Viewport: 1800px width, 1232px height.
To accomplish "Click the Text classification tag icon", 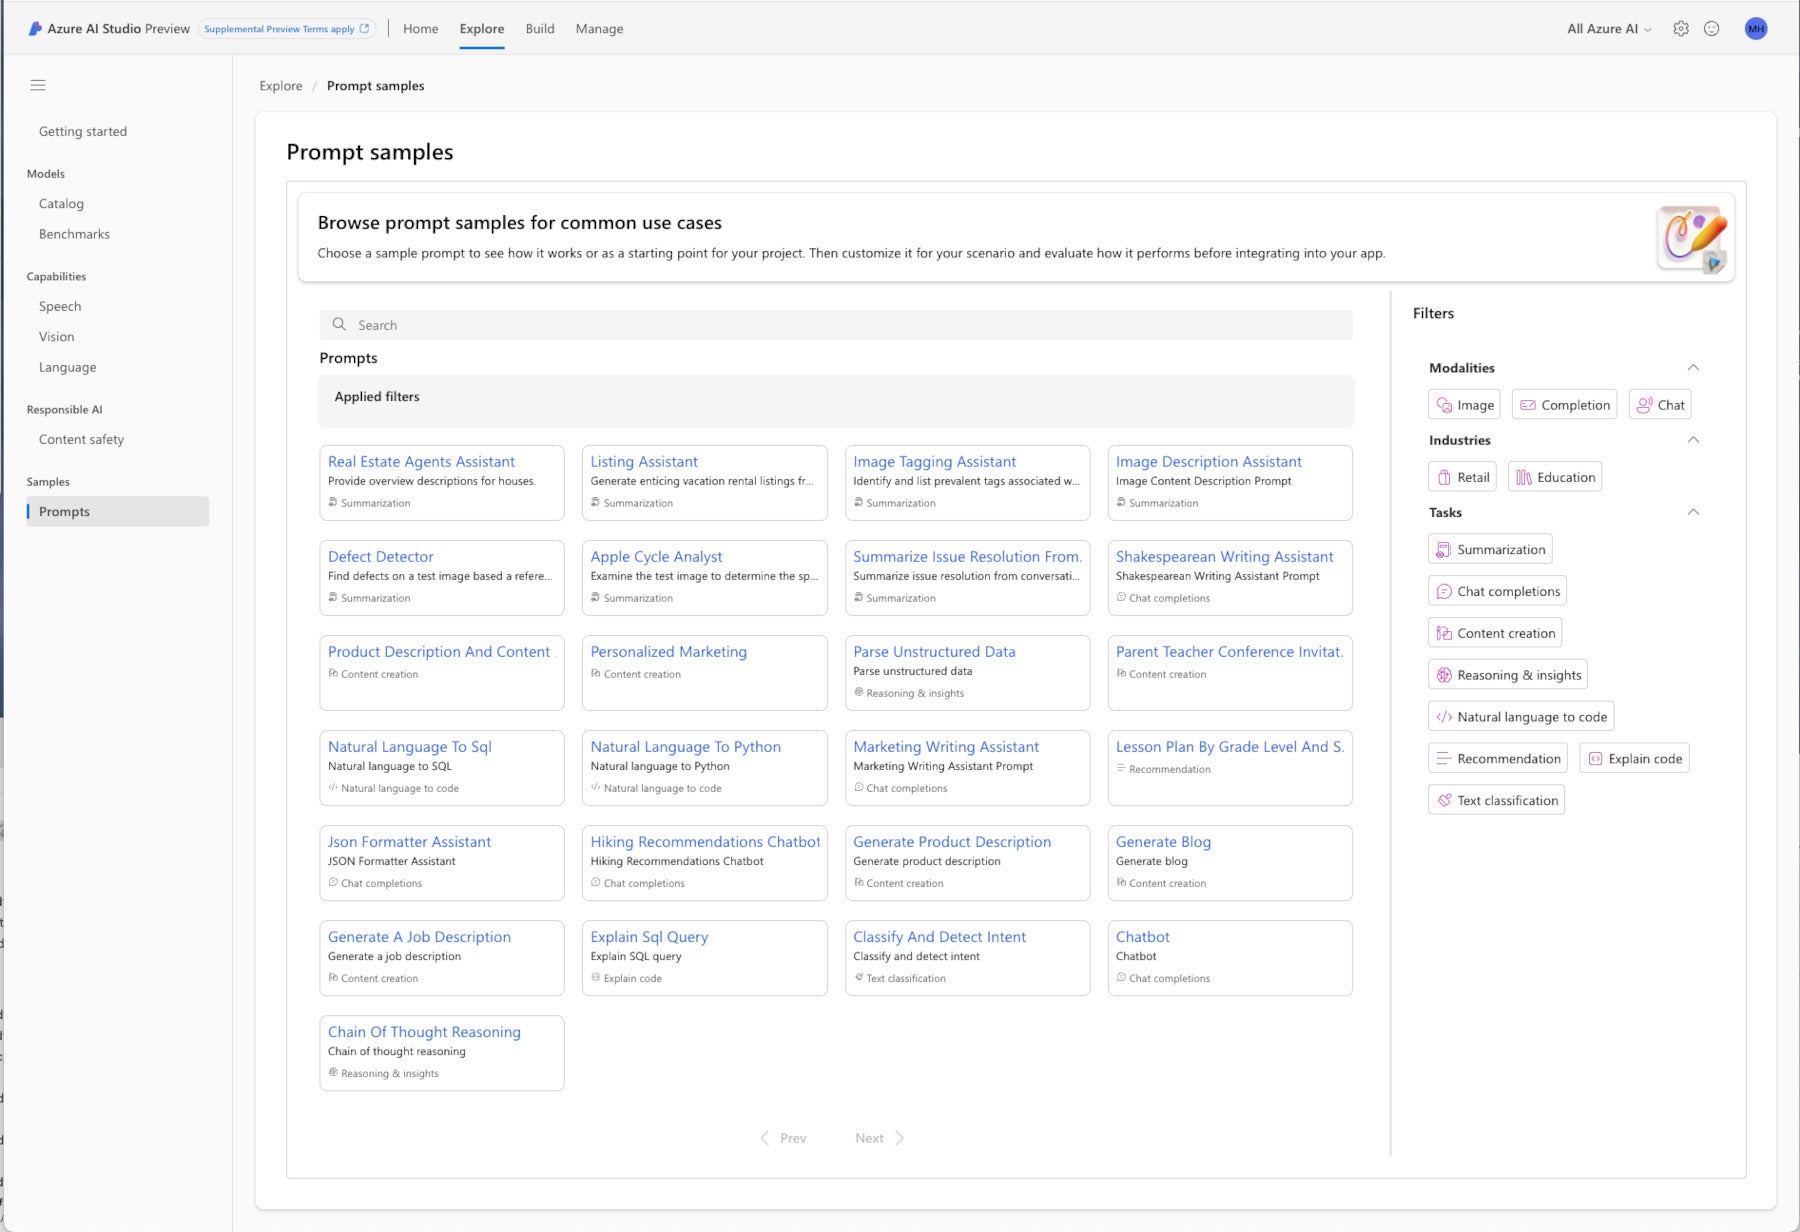I will click(1444, 800).
